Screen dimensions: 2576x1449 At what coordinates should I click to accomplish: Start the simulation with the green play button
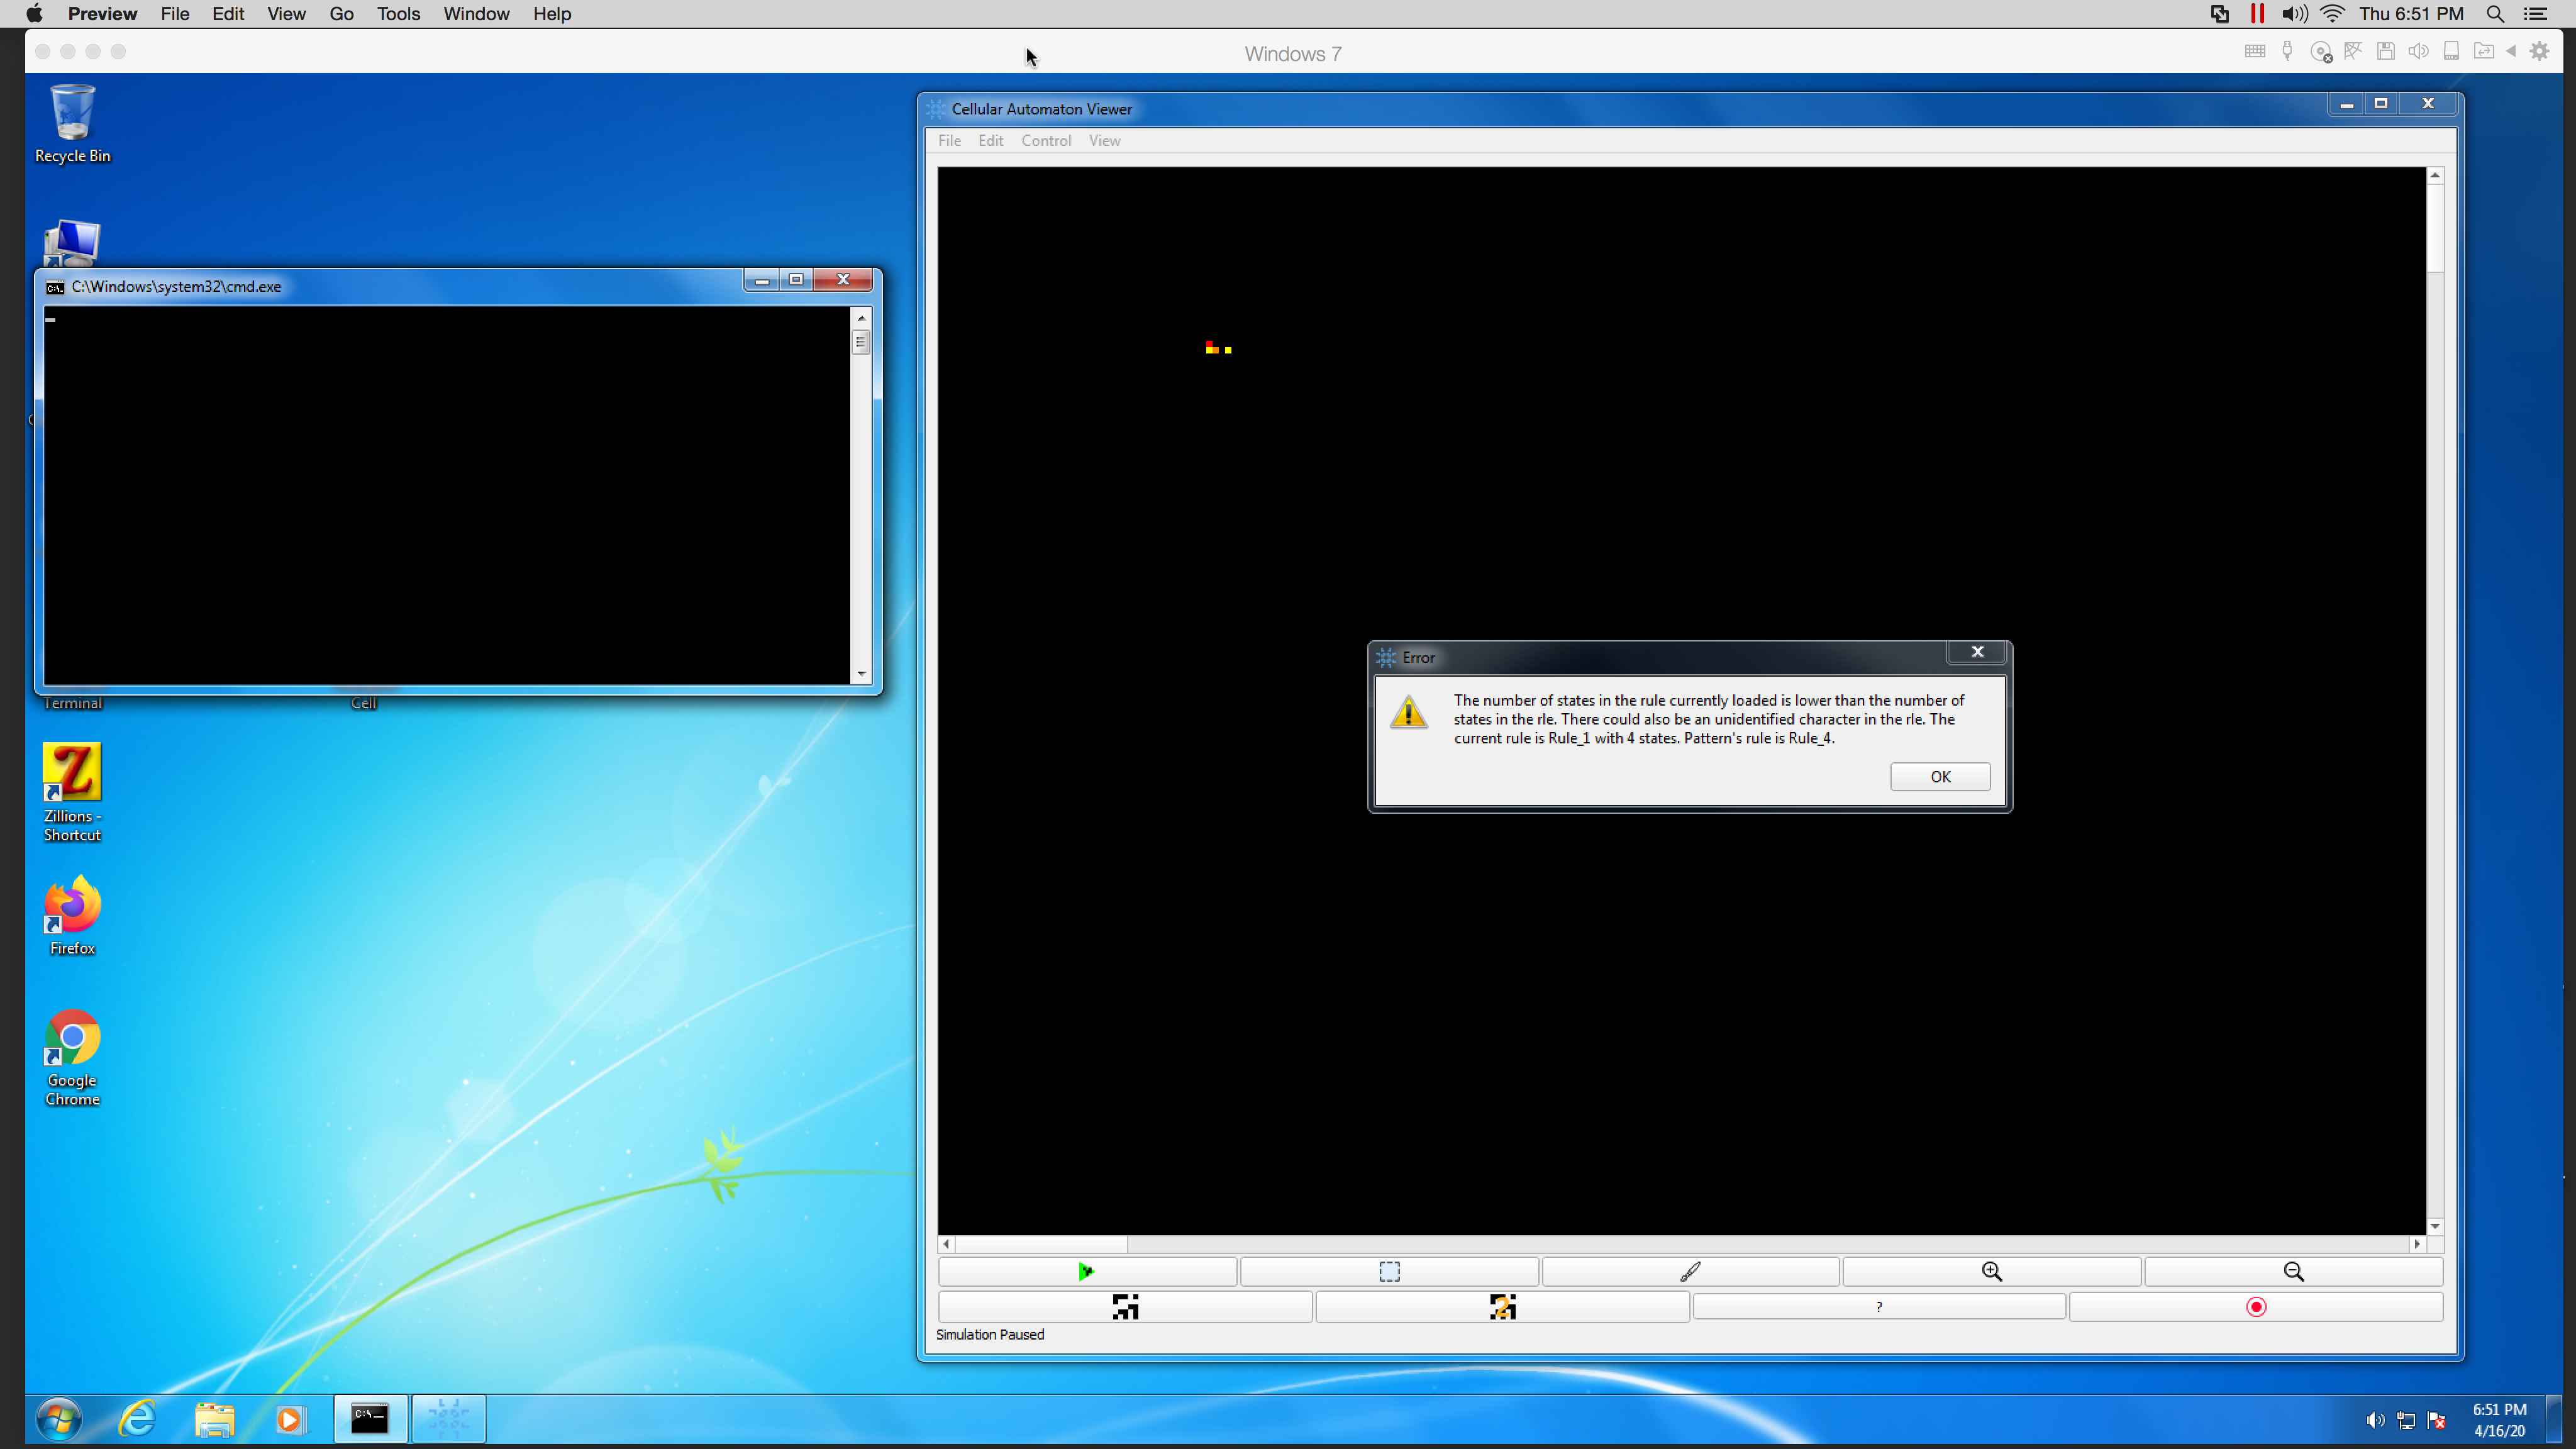pos(1087,1271)
